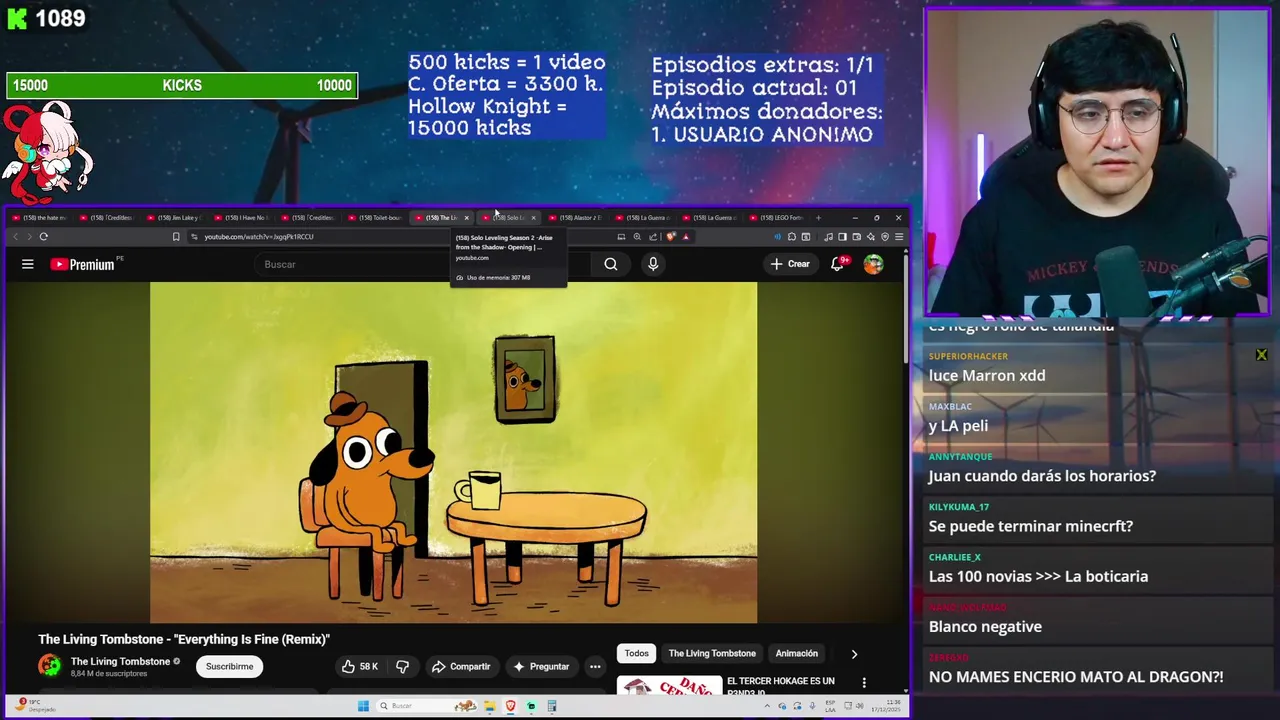Open volume control in the system tray
Screen dimensions: 1280x720
tap(860, 706)
